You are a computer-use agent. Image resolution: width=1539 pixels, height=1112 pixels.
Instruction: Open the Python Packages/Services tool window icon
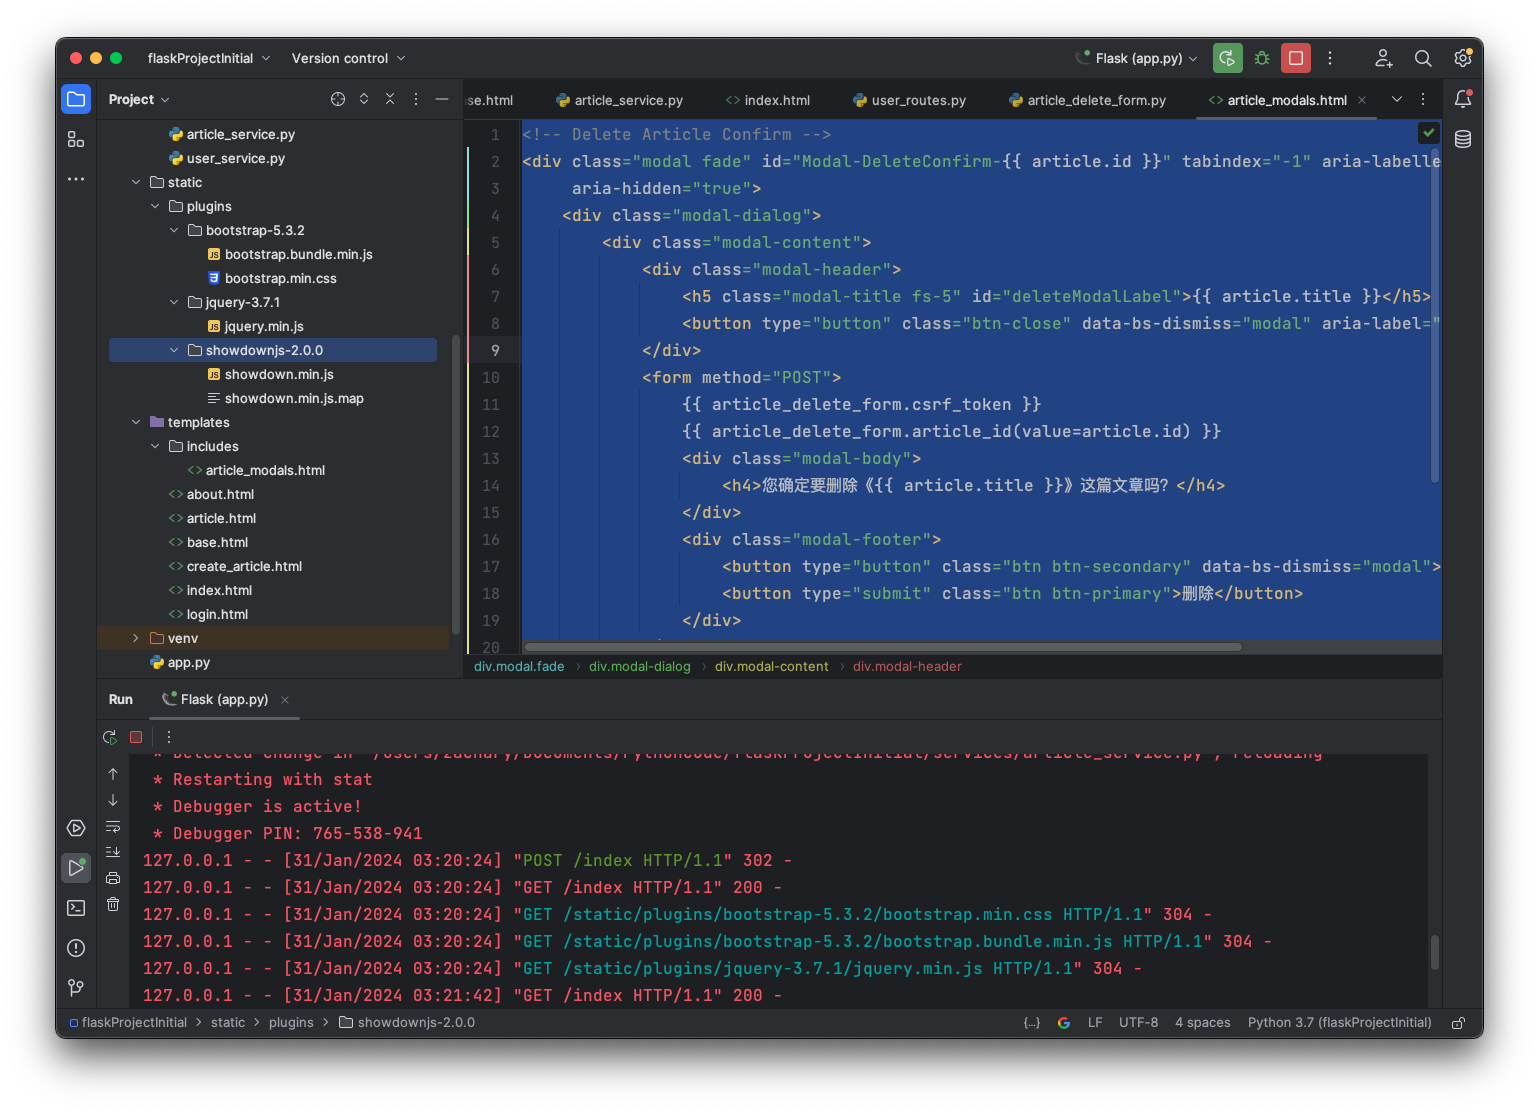click(76, 828)
